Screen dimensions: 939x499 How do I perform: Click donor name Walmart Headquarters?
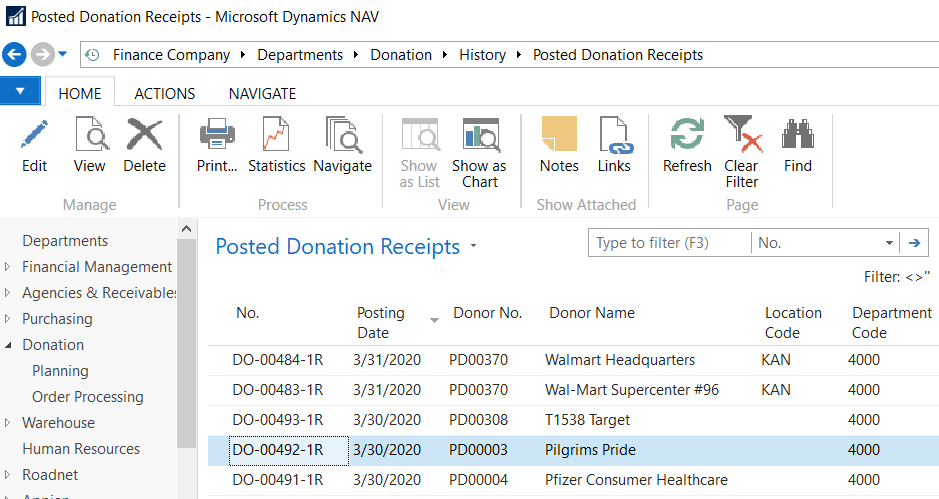(620, 360)
